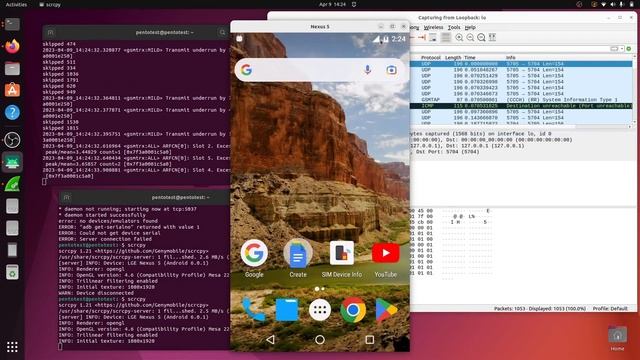Click the green add filter button in Wireshark
The height and width of the screenshot is (360, 640).
pyautogui.click(x=629, y=49)
